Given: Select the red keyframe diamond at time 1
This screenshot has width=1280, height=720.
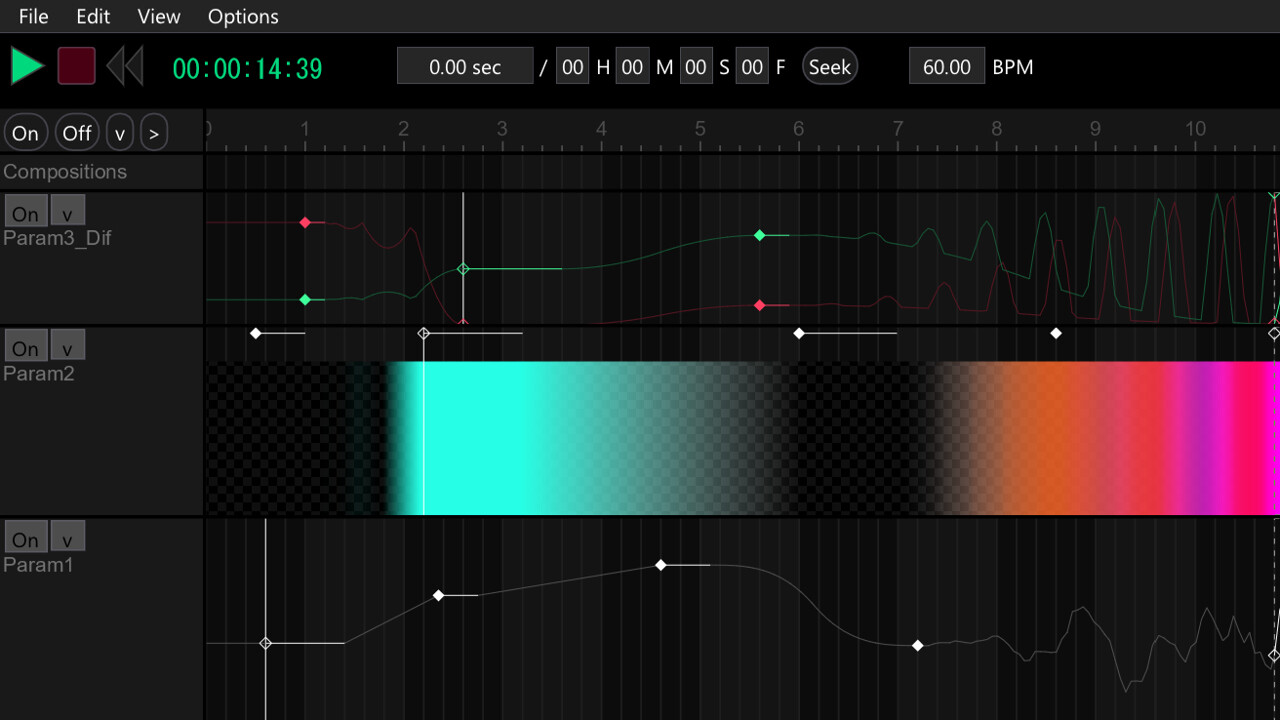Looking at the screenshot, I should [305, 222].
